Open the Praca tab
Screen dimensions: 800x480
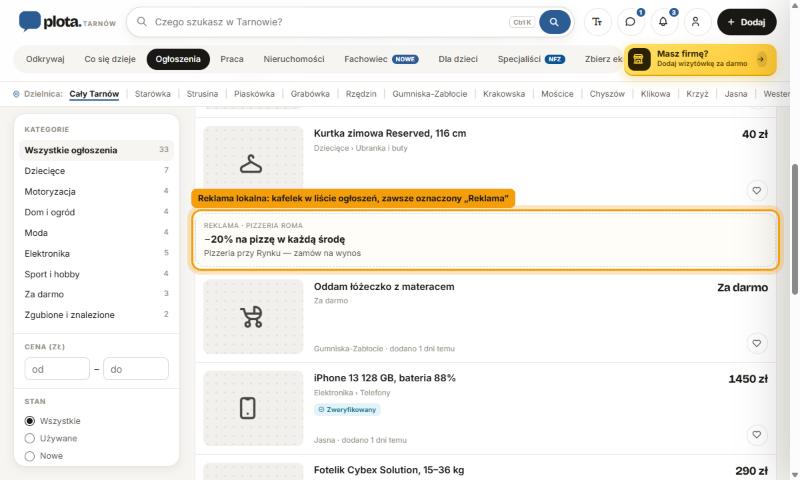[x=232, y=59]
